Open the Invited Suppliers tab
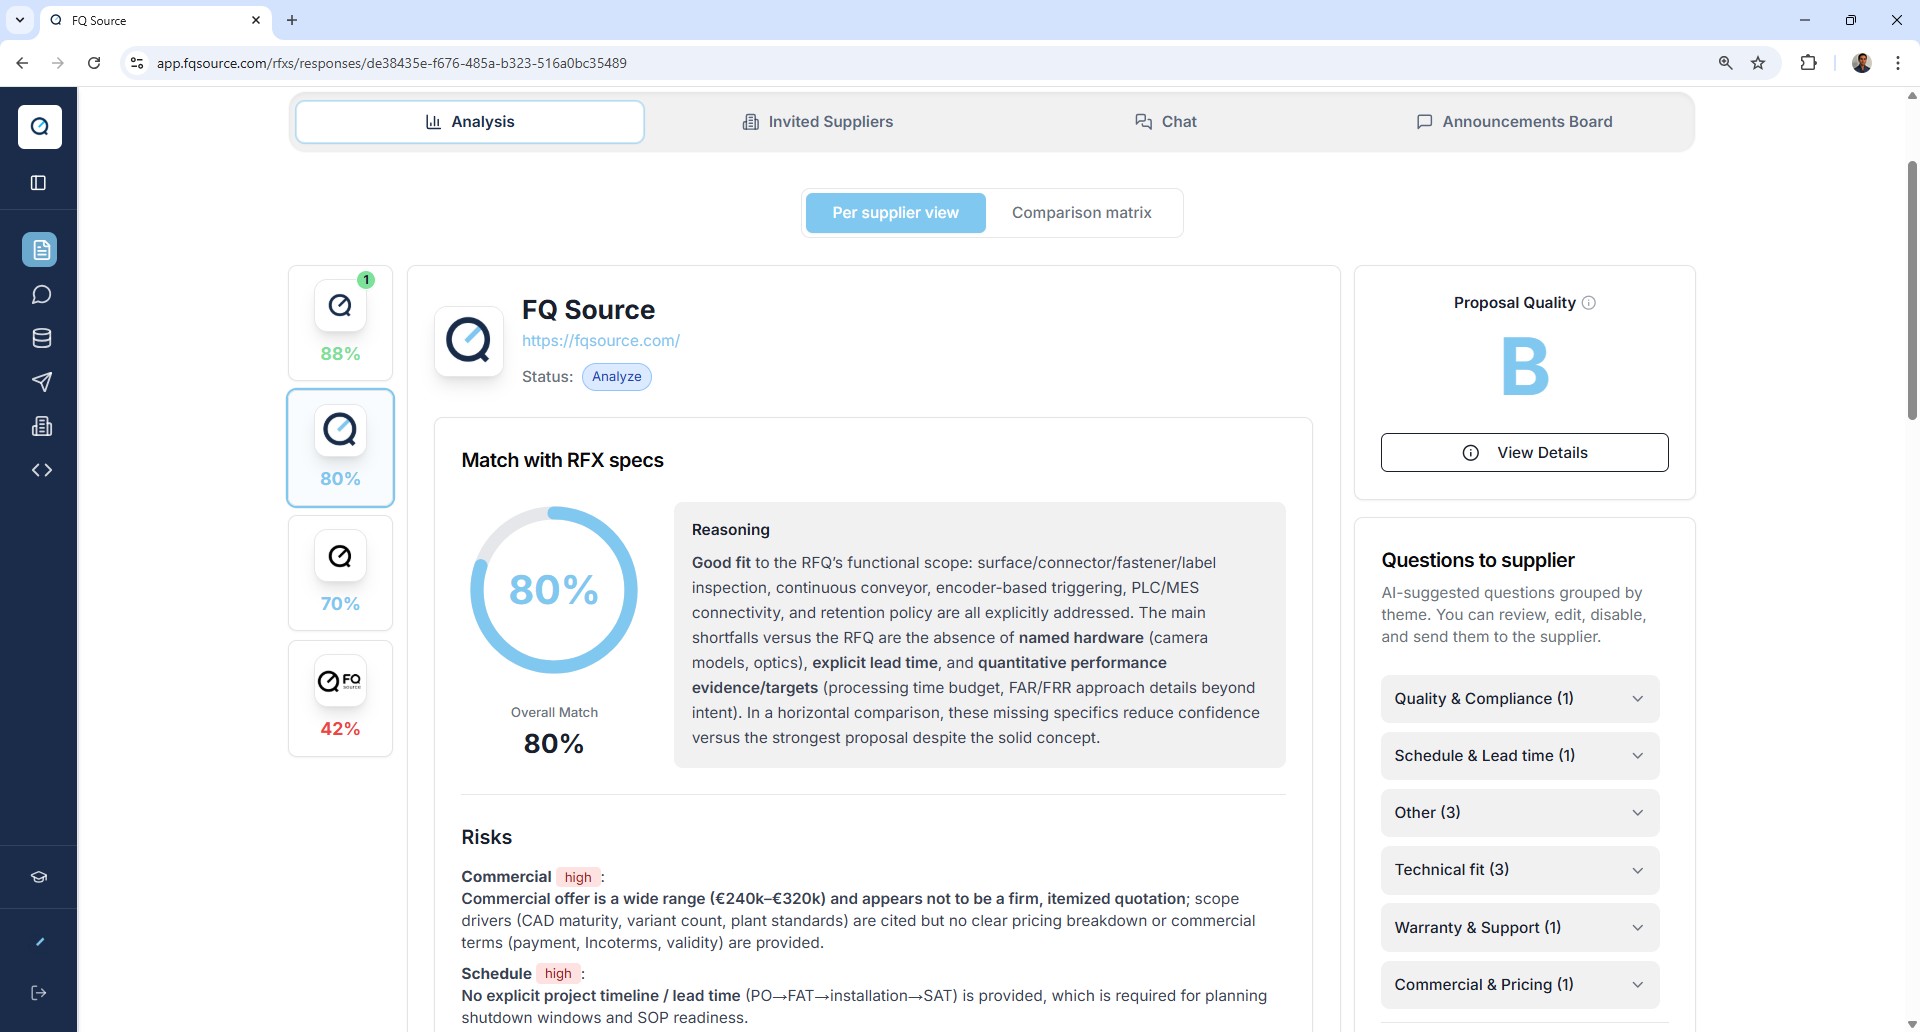The image size is (1920, 1032). click(818, 122)
